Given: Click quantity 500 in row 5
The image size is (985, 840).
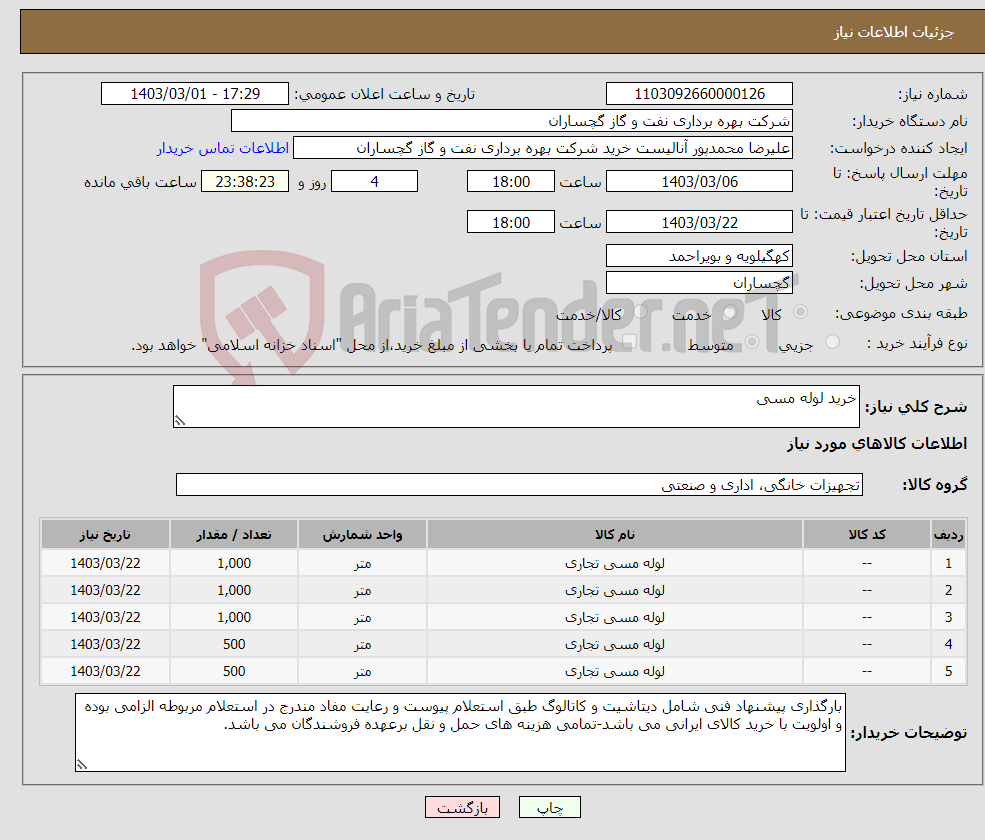Looking at the screenshot, I should pyautogui.click(x=234, y=672).
